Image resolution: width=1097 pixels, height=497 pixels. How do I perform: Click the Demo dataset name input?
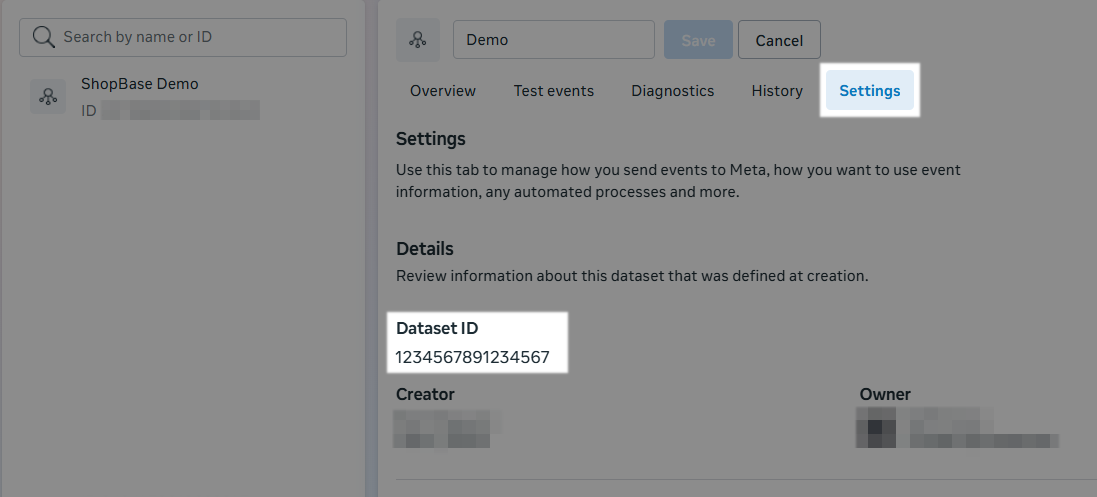click(553, 40)
